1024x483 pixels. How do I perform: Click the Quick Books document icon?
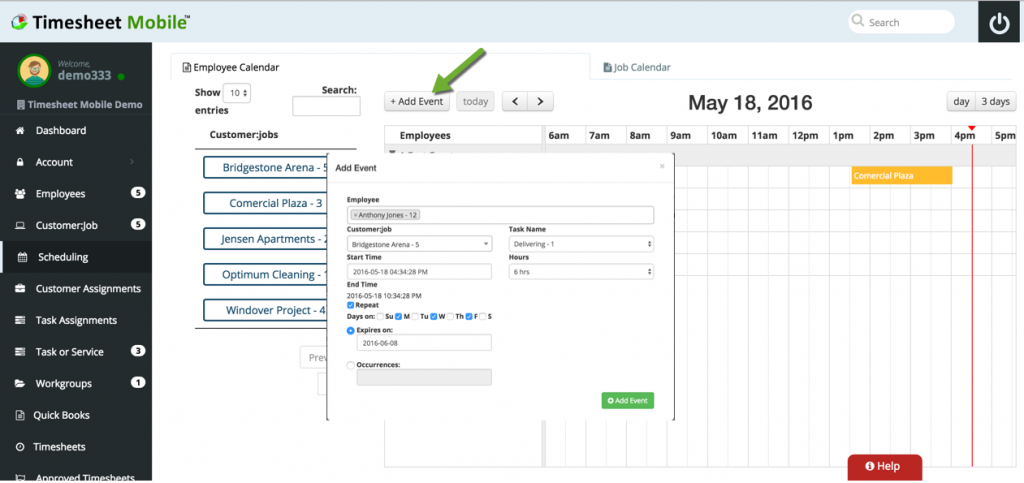(20, 415)
